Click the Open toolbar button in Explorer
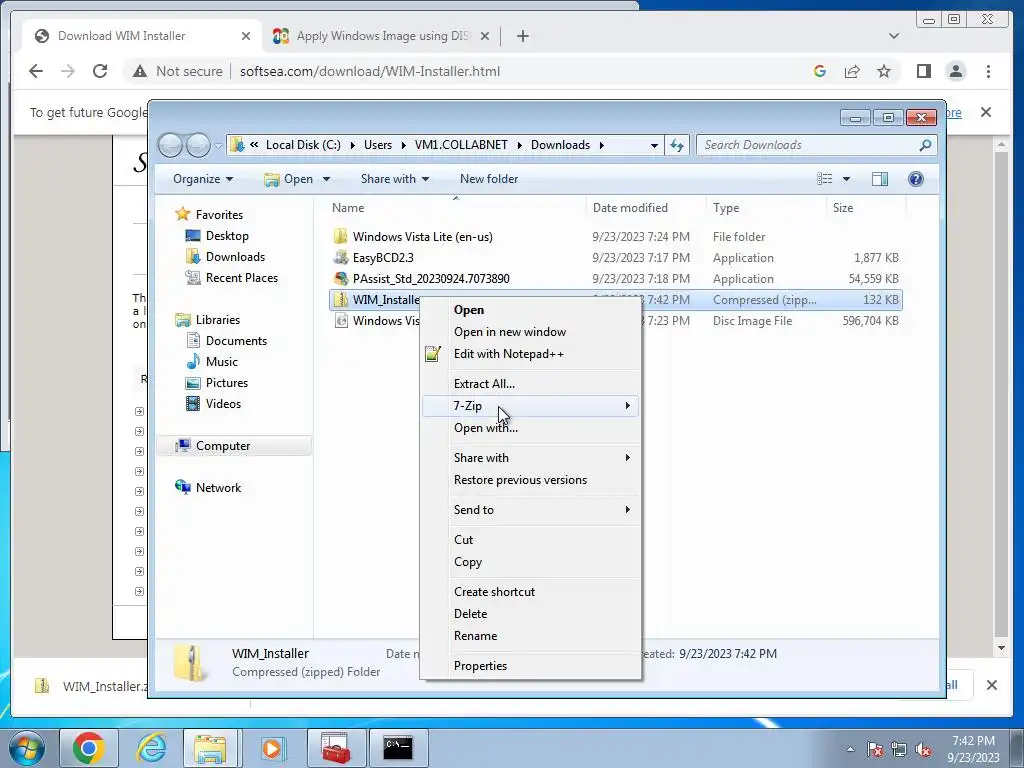 click(289, 179)
